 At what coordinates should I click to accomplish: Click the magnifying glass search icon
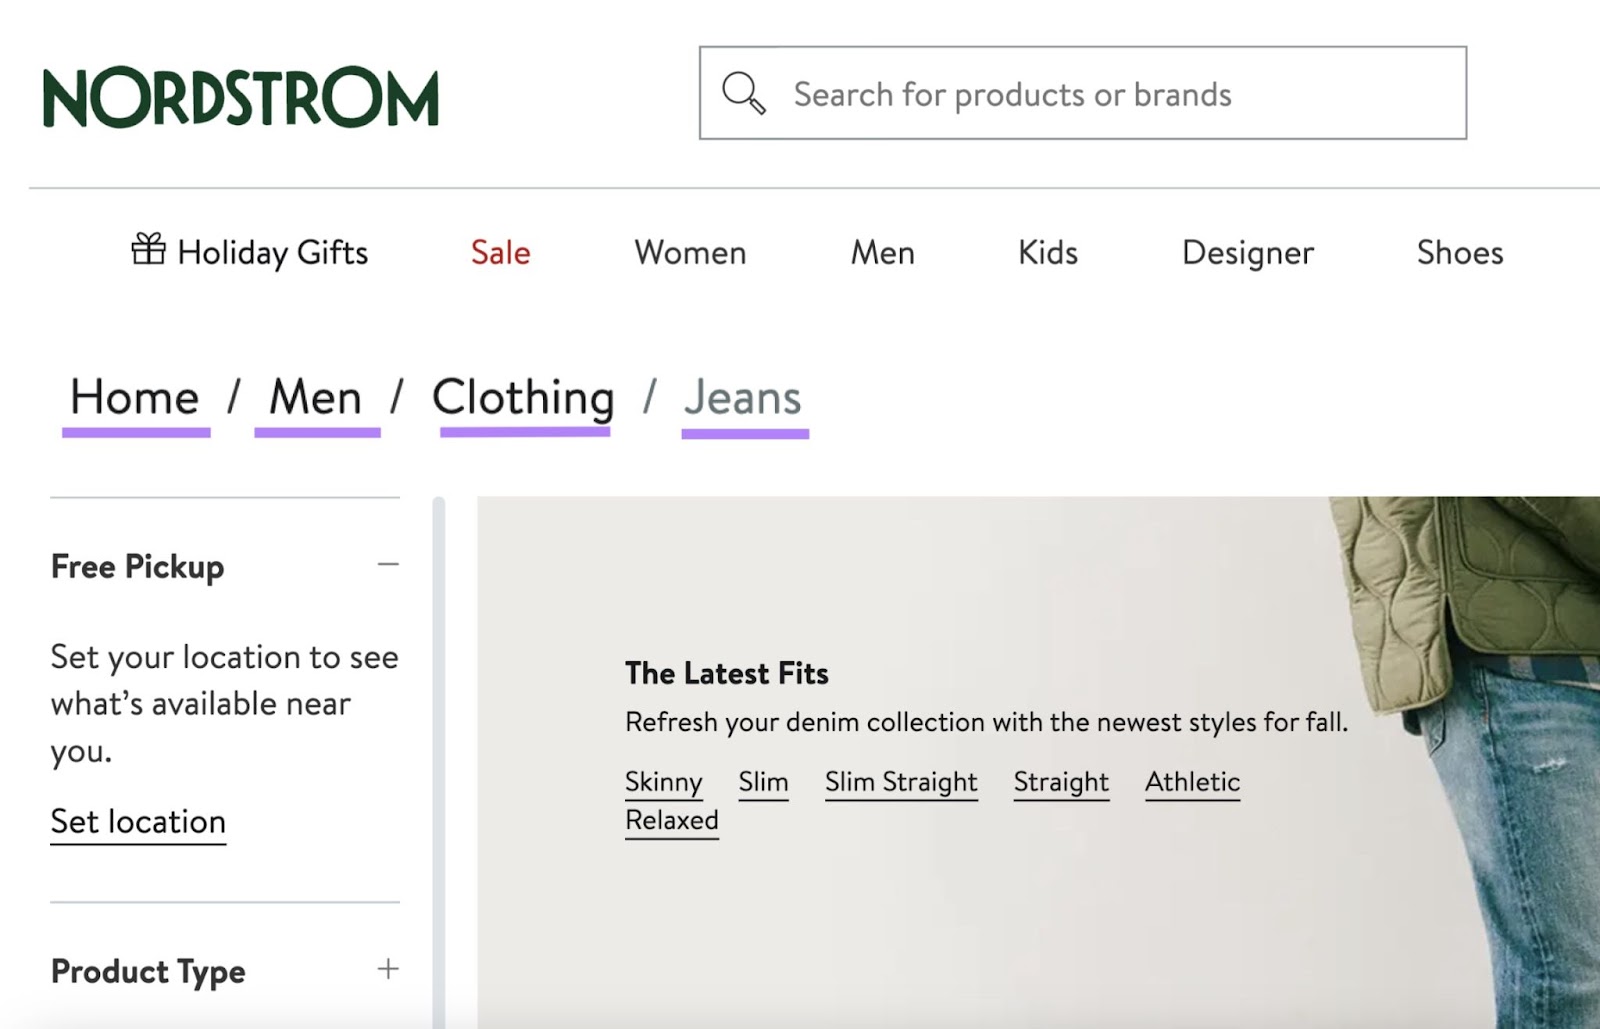pyautogui.click(x=741, y=92)
